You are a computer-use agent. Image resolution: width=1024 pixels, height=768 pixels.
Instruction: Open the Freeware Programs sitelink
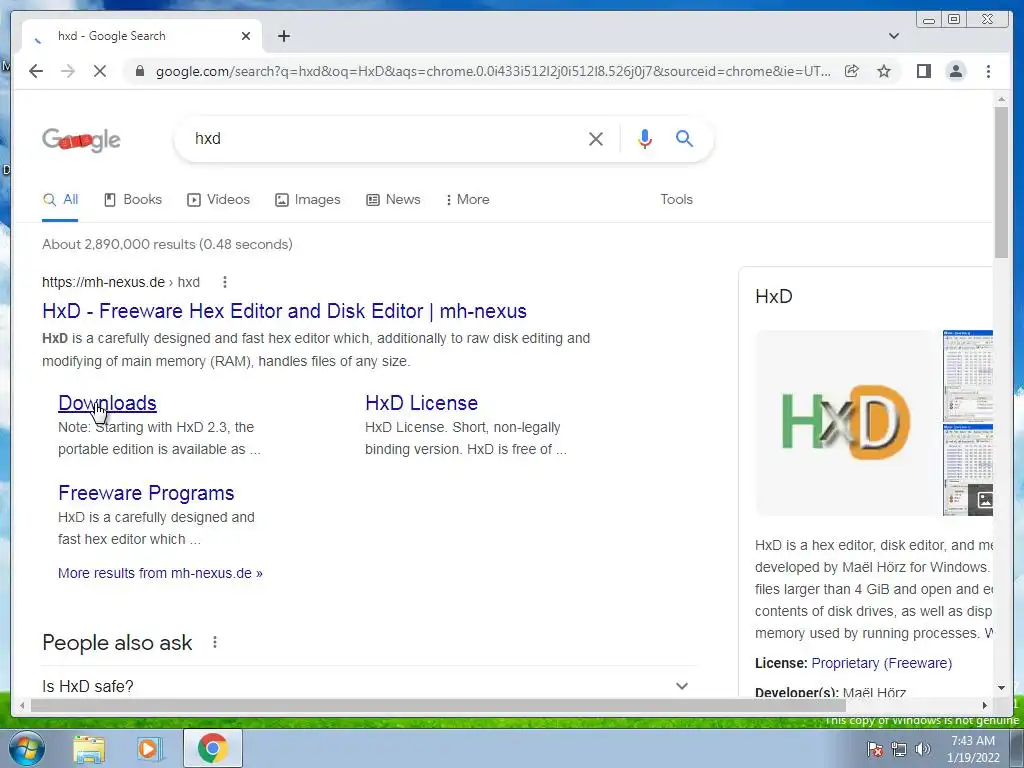point(146,493)
